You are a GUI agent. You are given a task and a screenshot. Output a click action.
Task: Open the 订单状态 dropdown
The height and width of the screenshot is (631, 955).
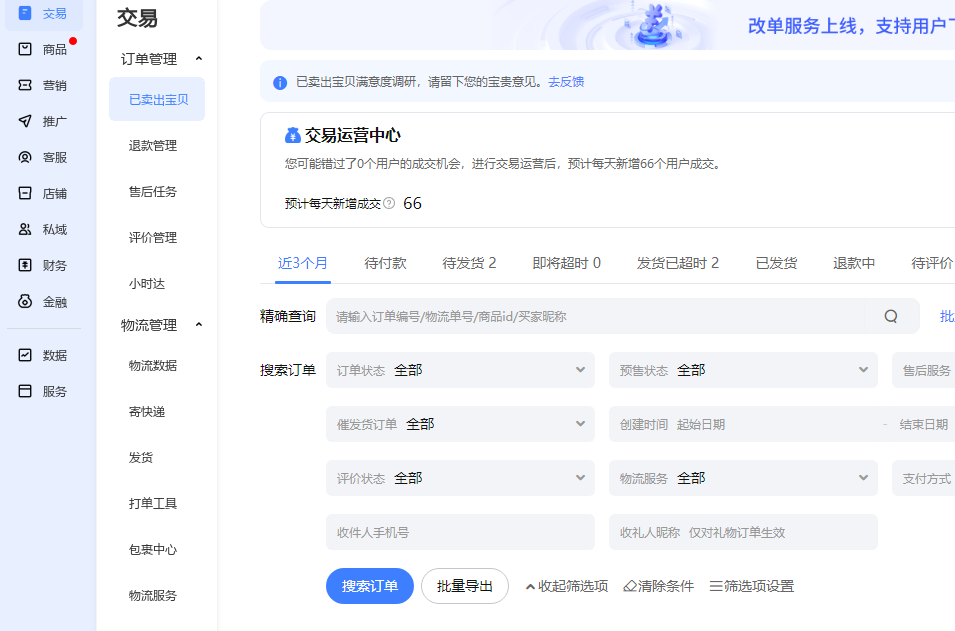pyautogui.click(x=460, y=369)
